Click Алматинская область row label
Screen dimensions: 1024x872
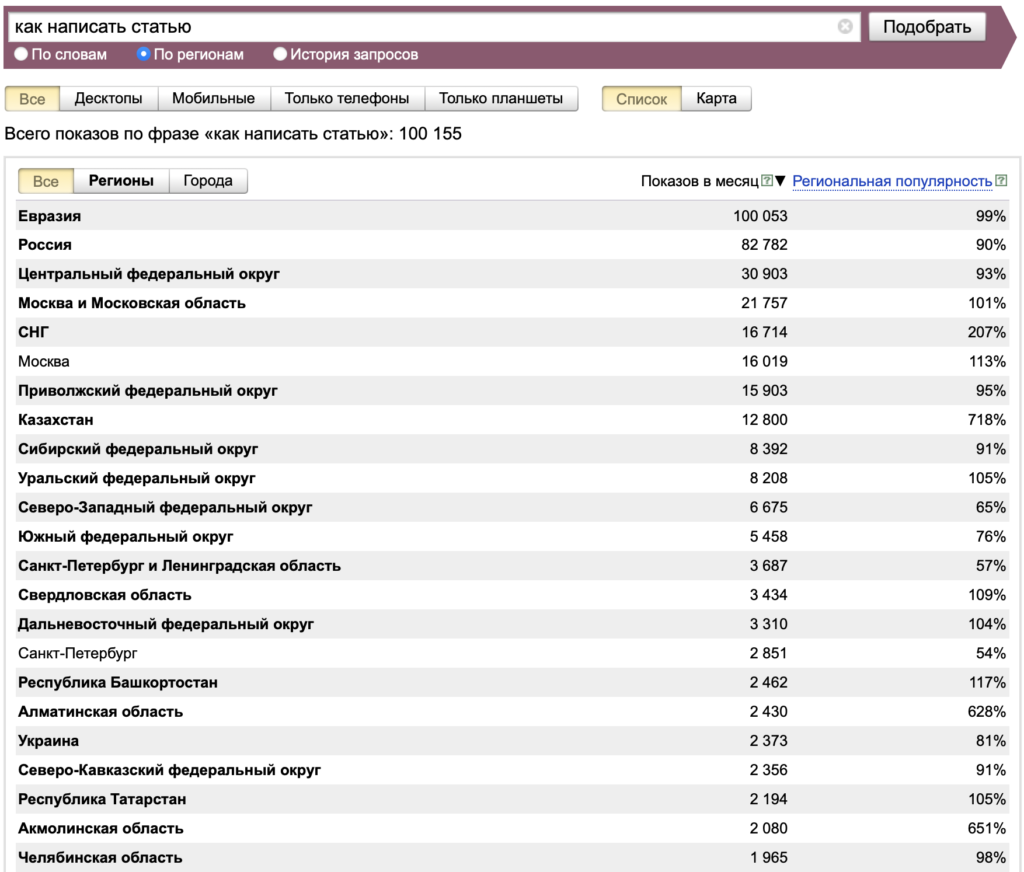(101, 712)
